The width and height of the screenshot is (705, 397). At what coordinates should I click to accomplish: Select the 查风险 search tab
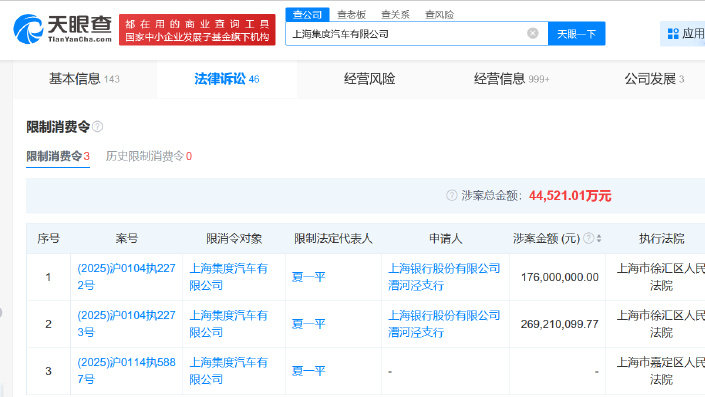(x=439, y=14)
